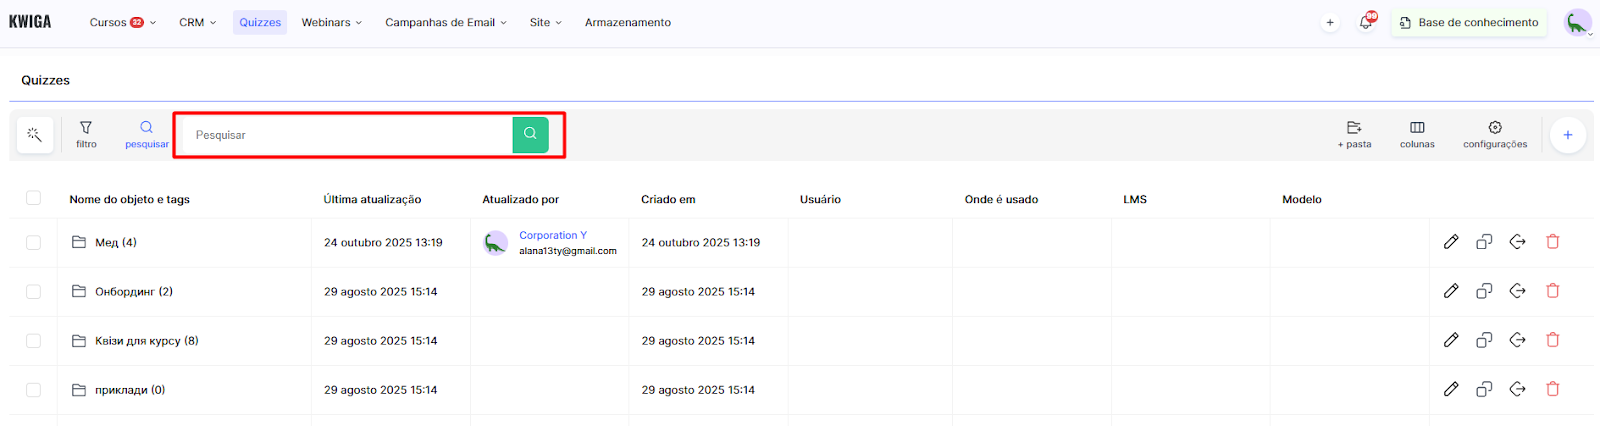Image resolution: width=1600 pixels, height=426 pixels.
Task: Click the green search submit button
Action: tap(530, 134)
